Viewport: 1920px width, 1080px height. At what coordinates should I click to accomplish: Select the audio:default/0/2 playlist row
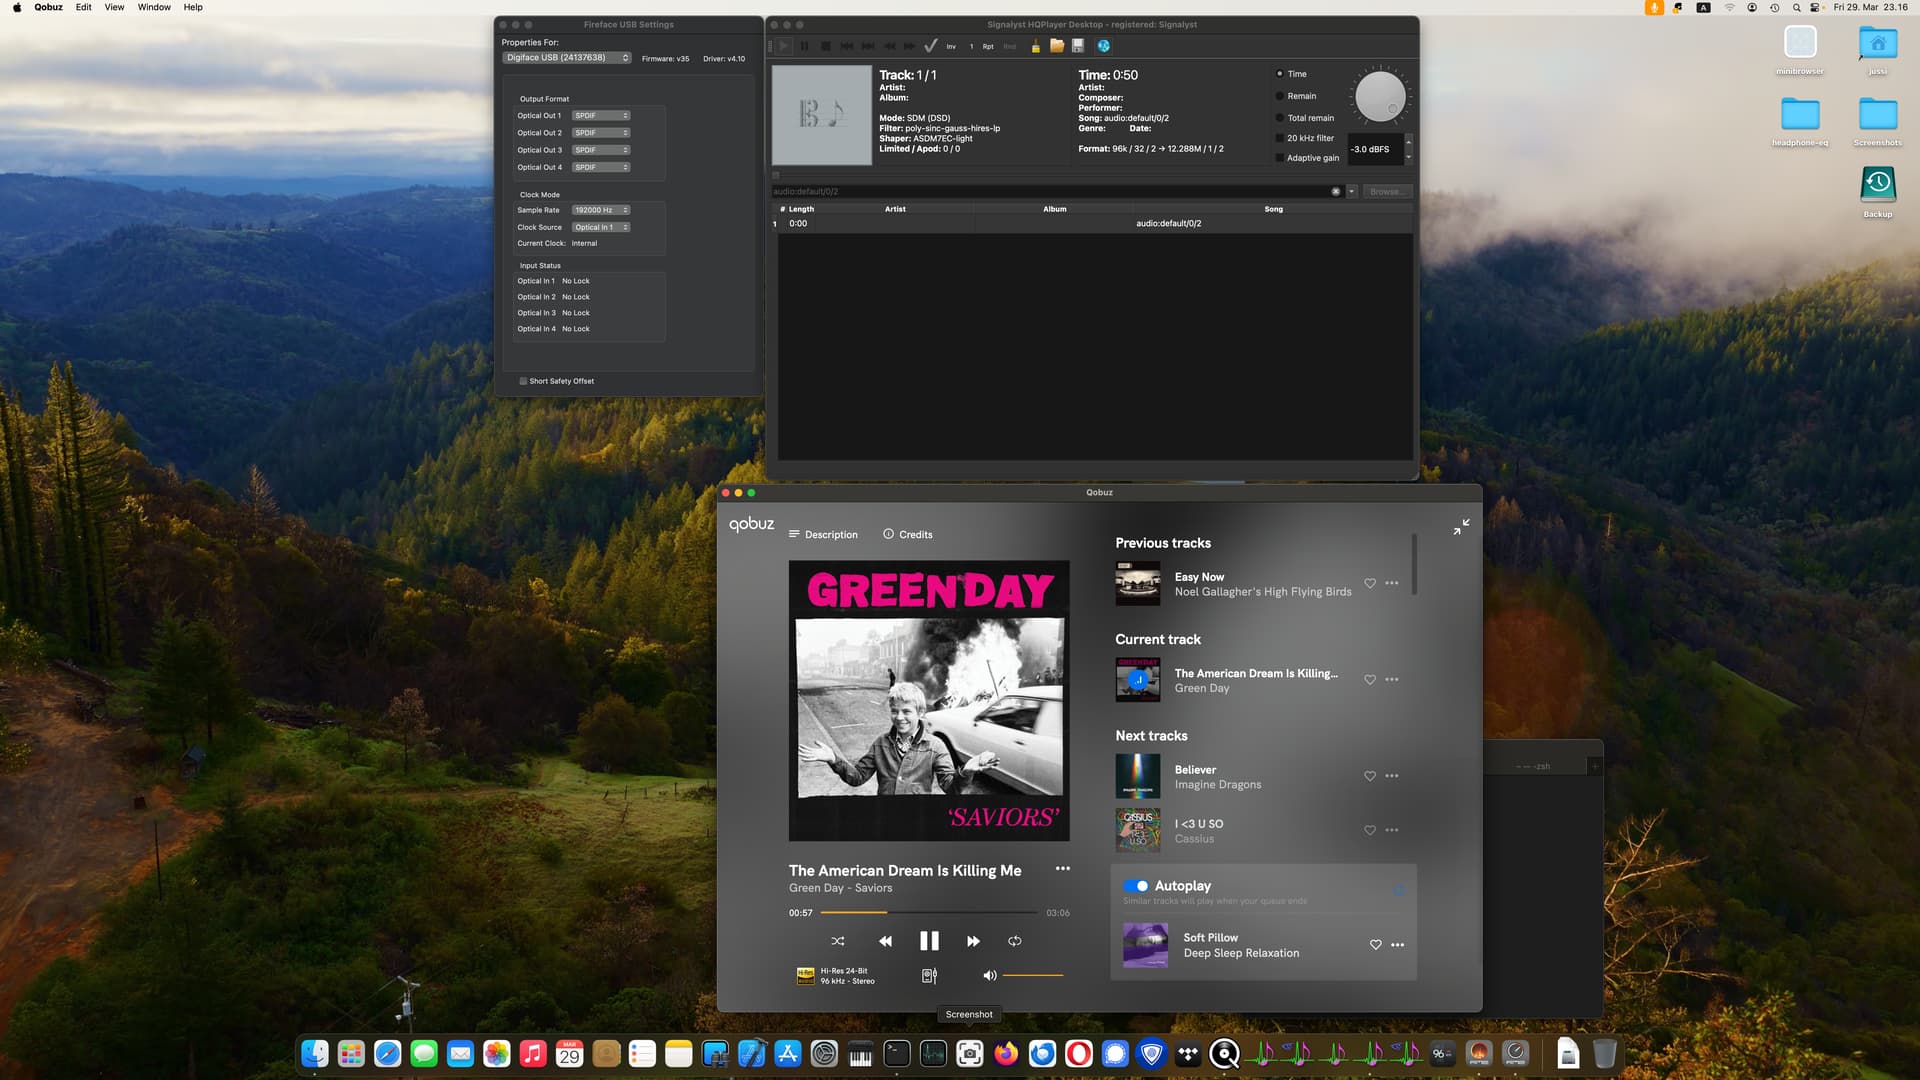pyautogui.click(x=1094, y=224)
